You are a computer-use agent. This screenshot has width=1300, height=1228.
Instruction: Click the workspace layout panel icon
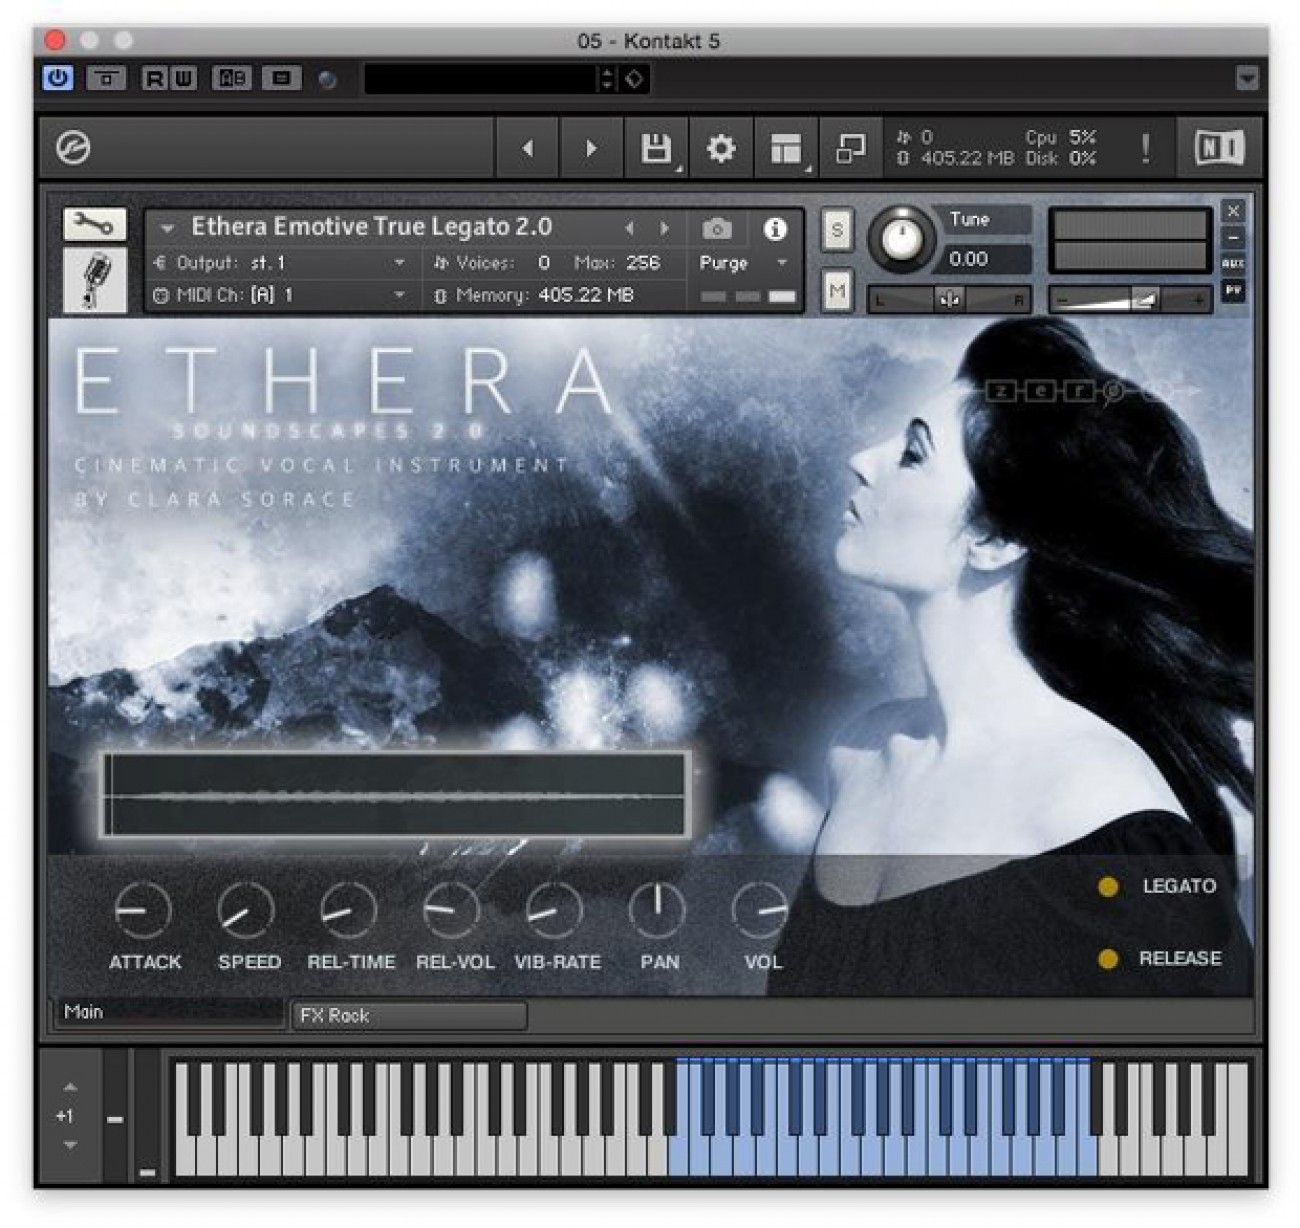(x=786, y=149)
